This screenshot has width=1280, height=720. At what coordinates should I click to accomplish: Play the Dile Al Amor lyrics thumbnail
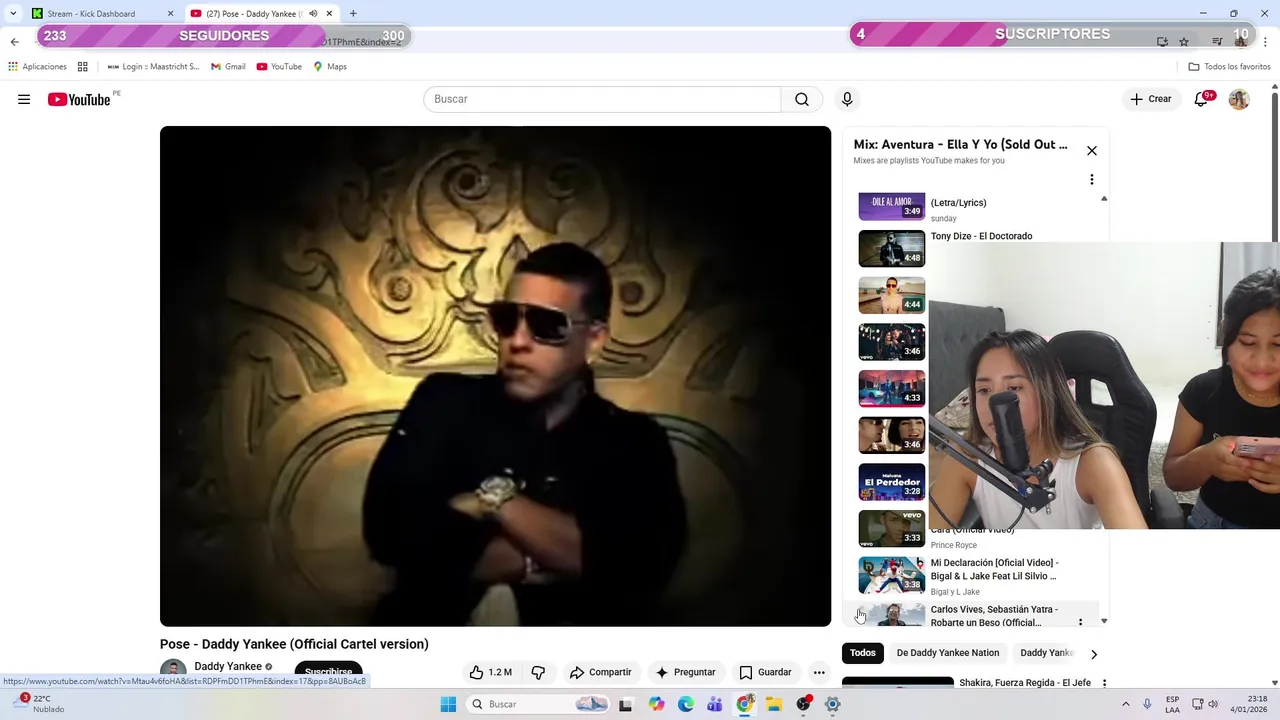coord(892,207)
